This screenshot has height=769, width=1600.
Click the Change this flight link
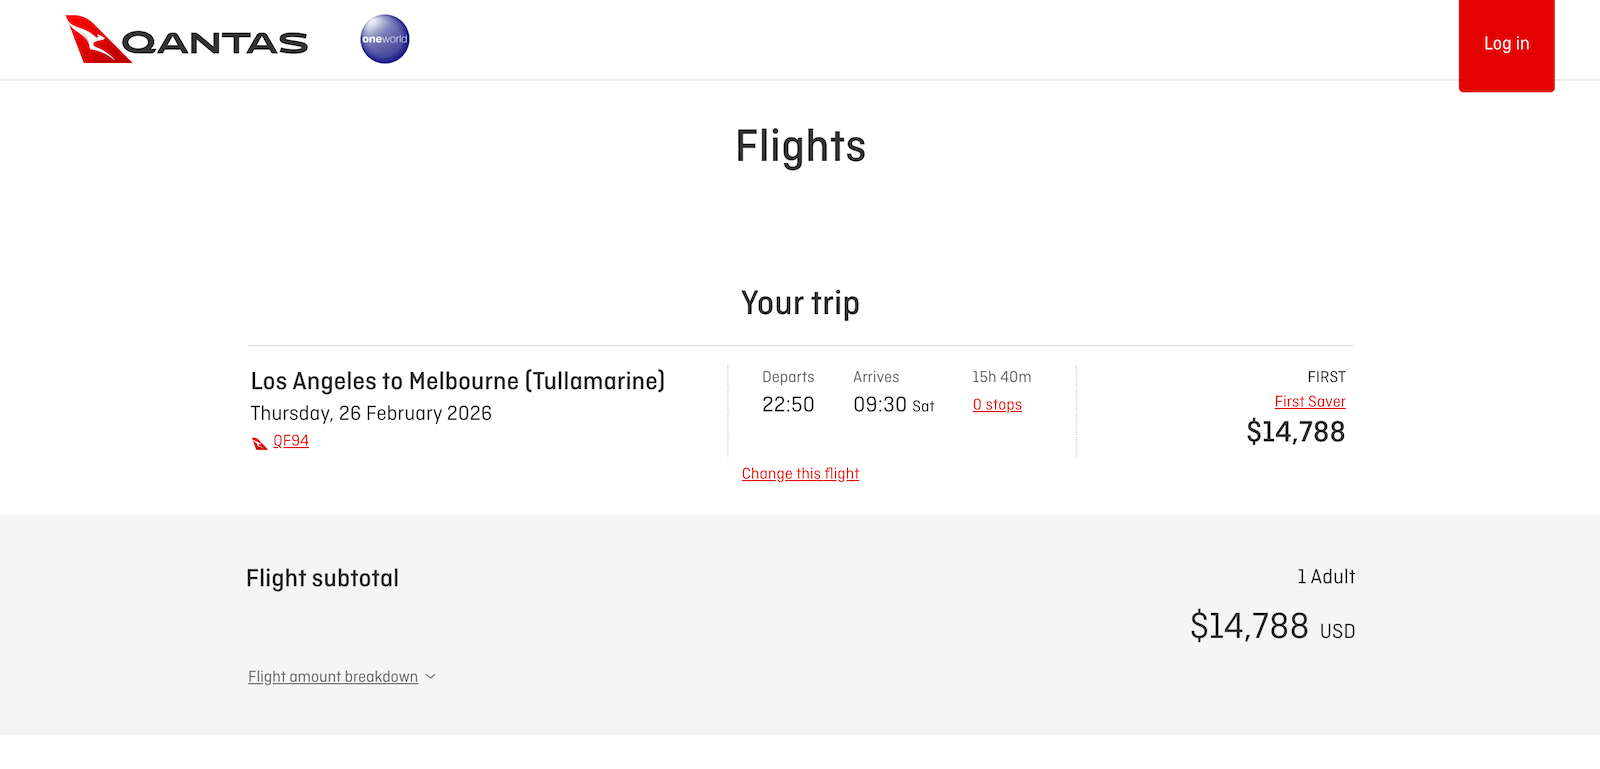(x=800, y=474)
